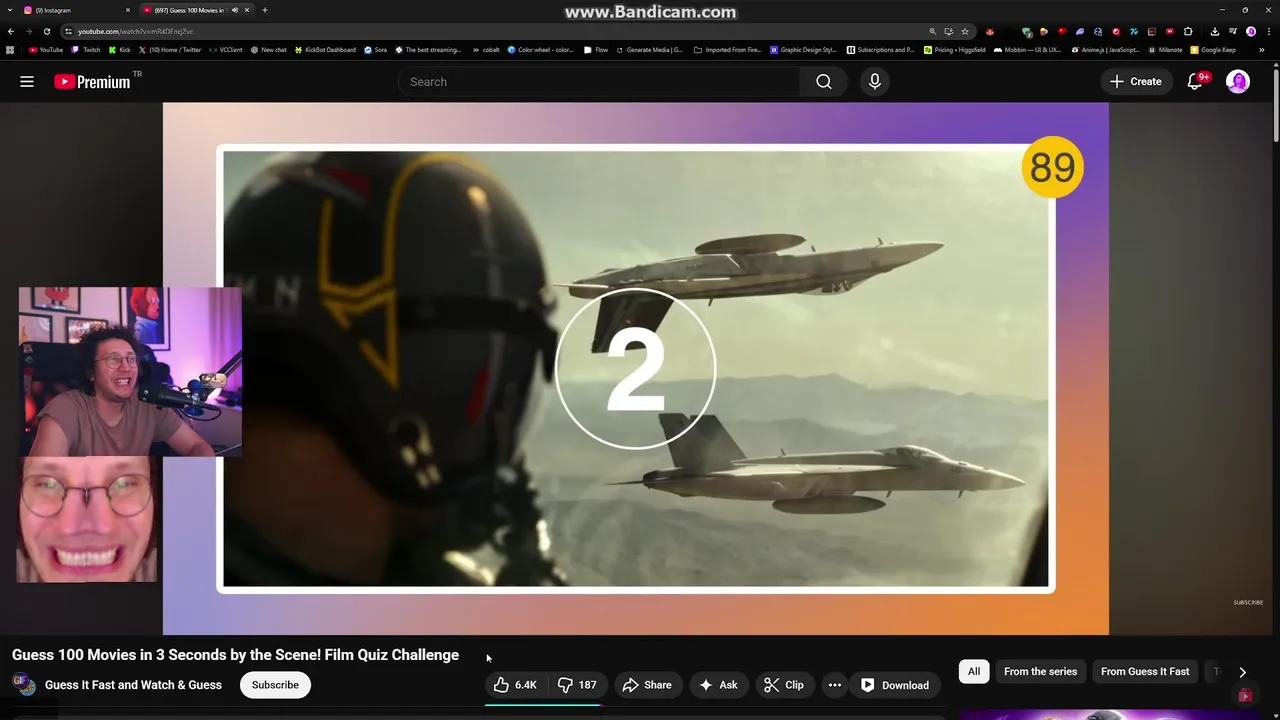This screenshot has width=1280, height=720.
Task: Open Guess It Fast and Watch & Guess channel
Action: click(x=133, y=685)
